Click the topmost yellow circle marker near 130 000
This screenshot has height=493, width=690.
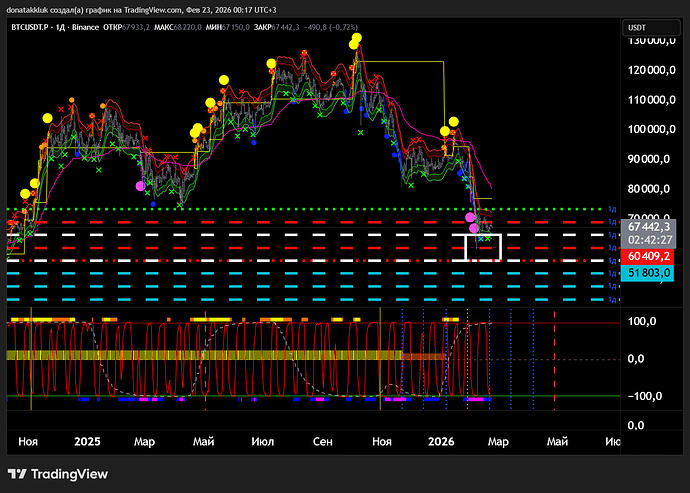356,38
